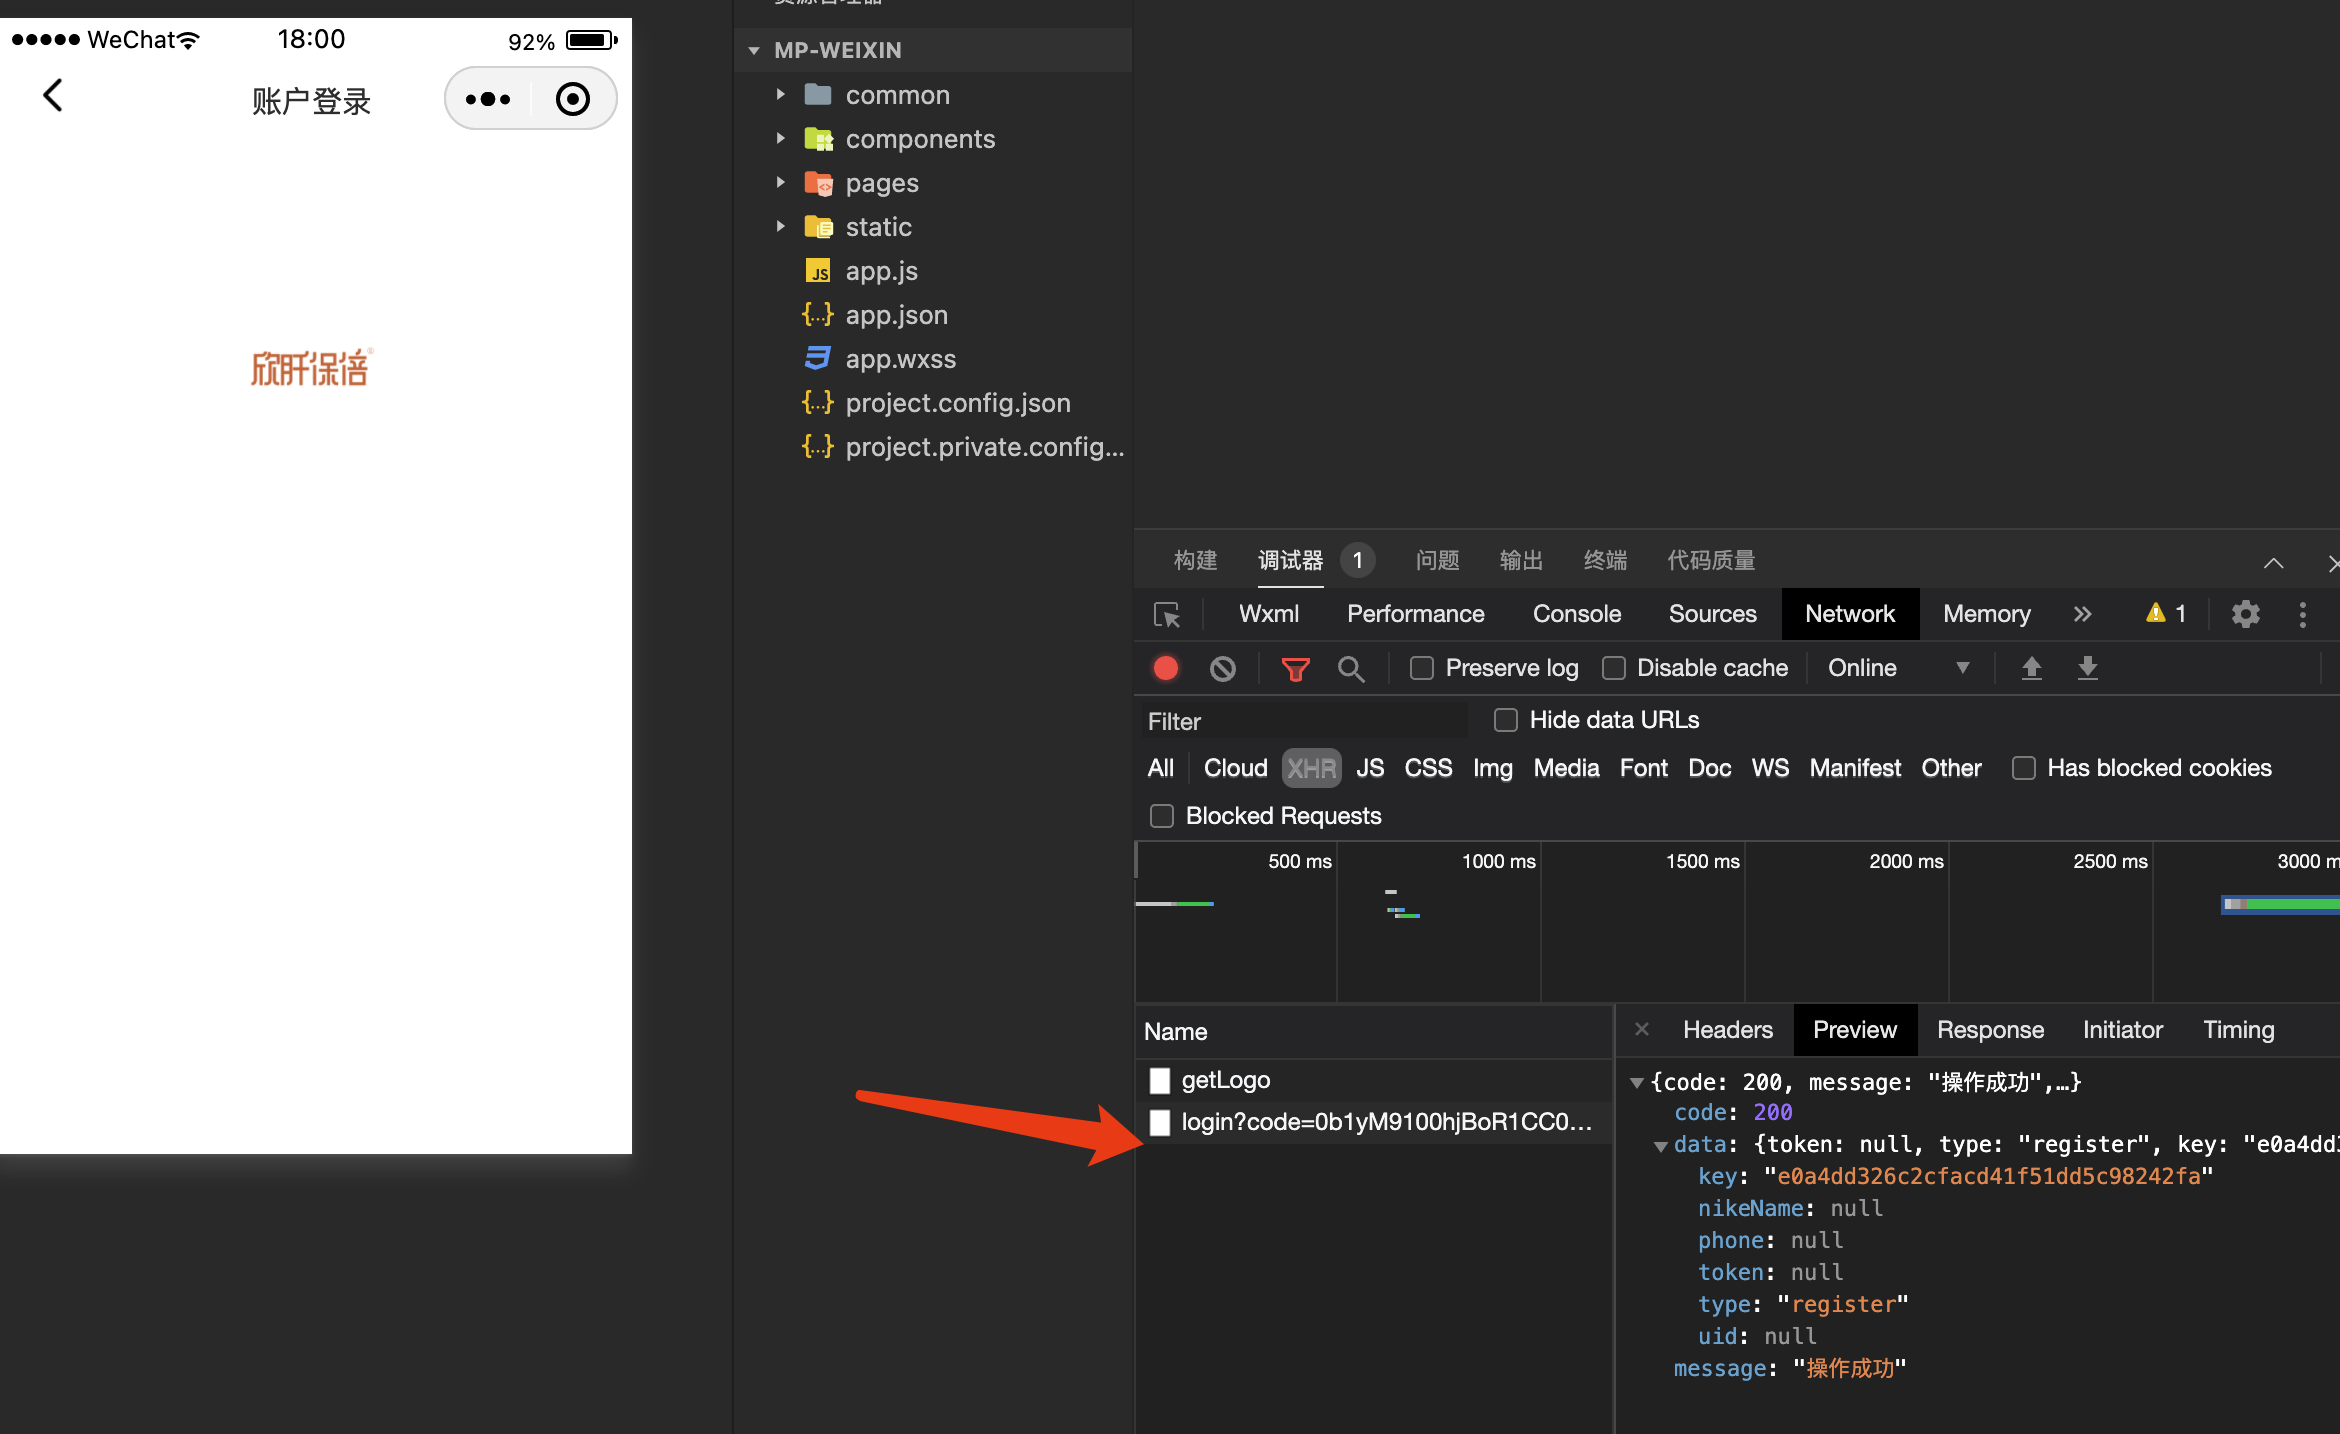The height and width of the screenshot is (1434, 2340).
Task: Check Blocked Requests
Action: point(1161,816)
